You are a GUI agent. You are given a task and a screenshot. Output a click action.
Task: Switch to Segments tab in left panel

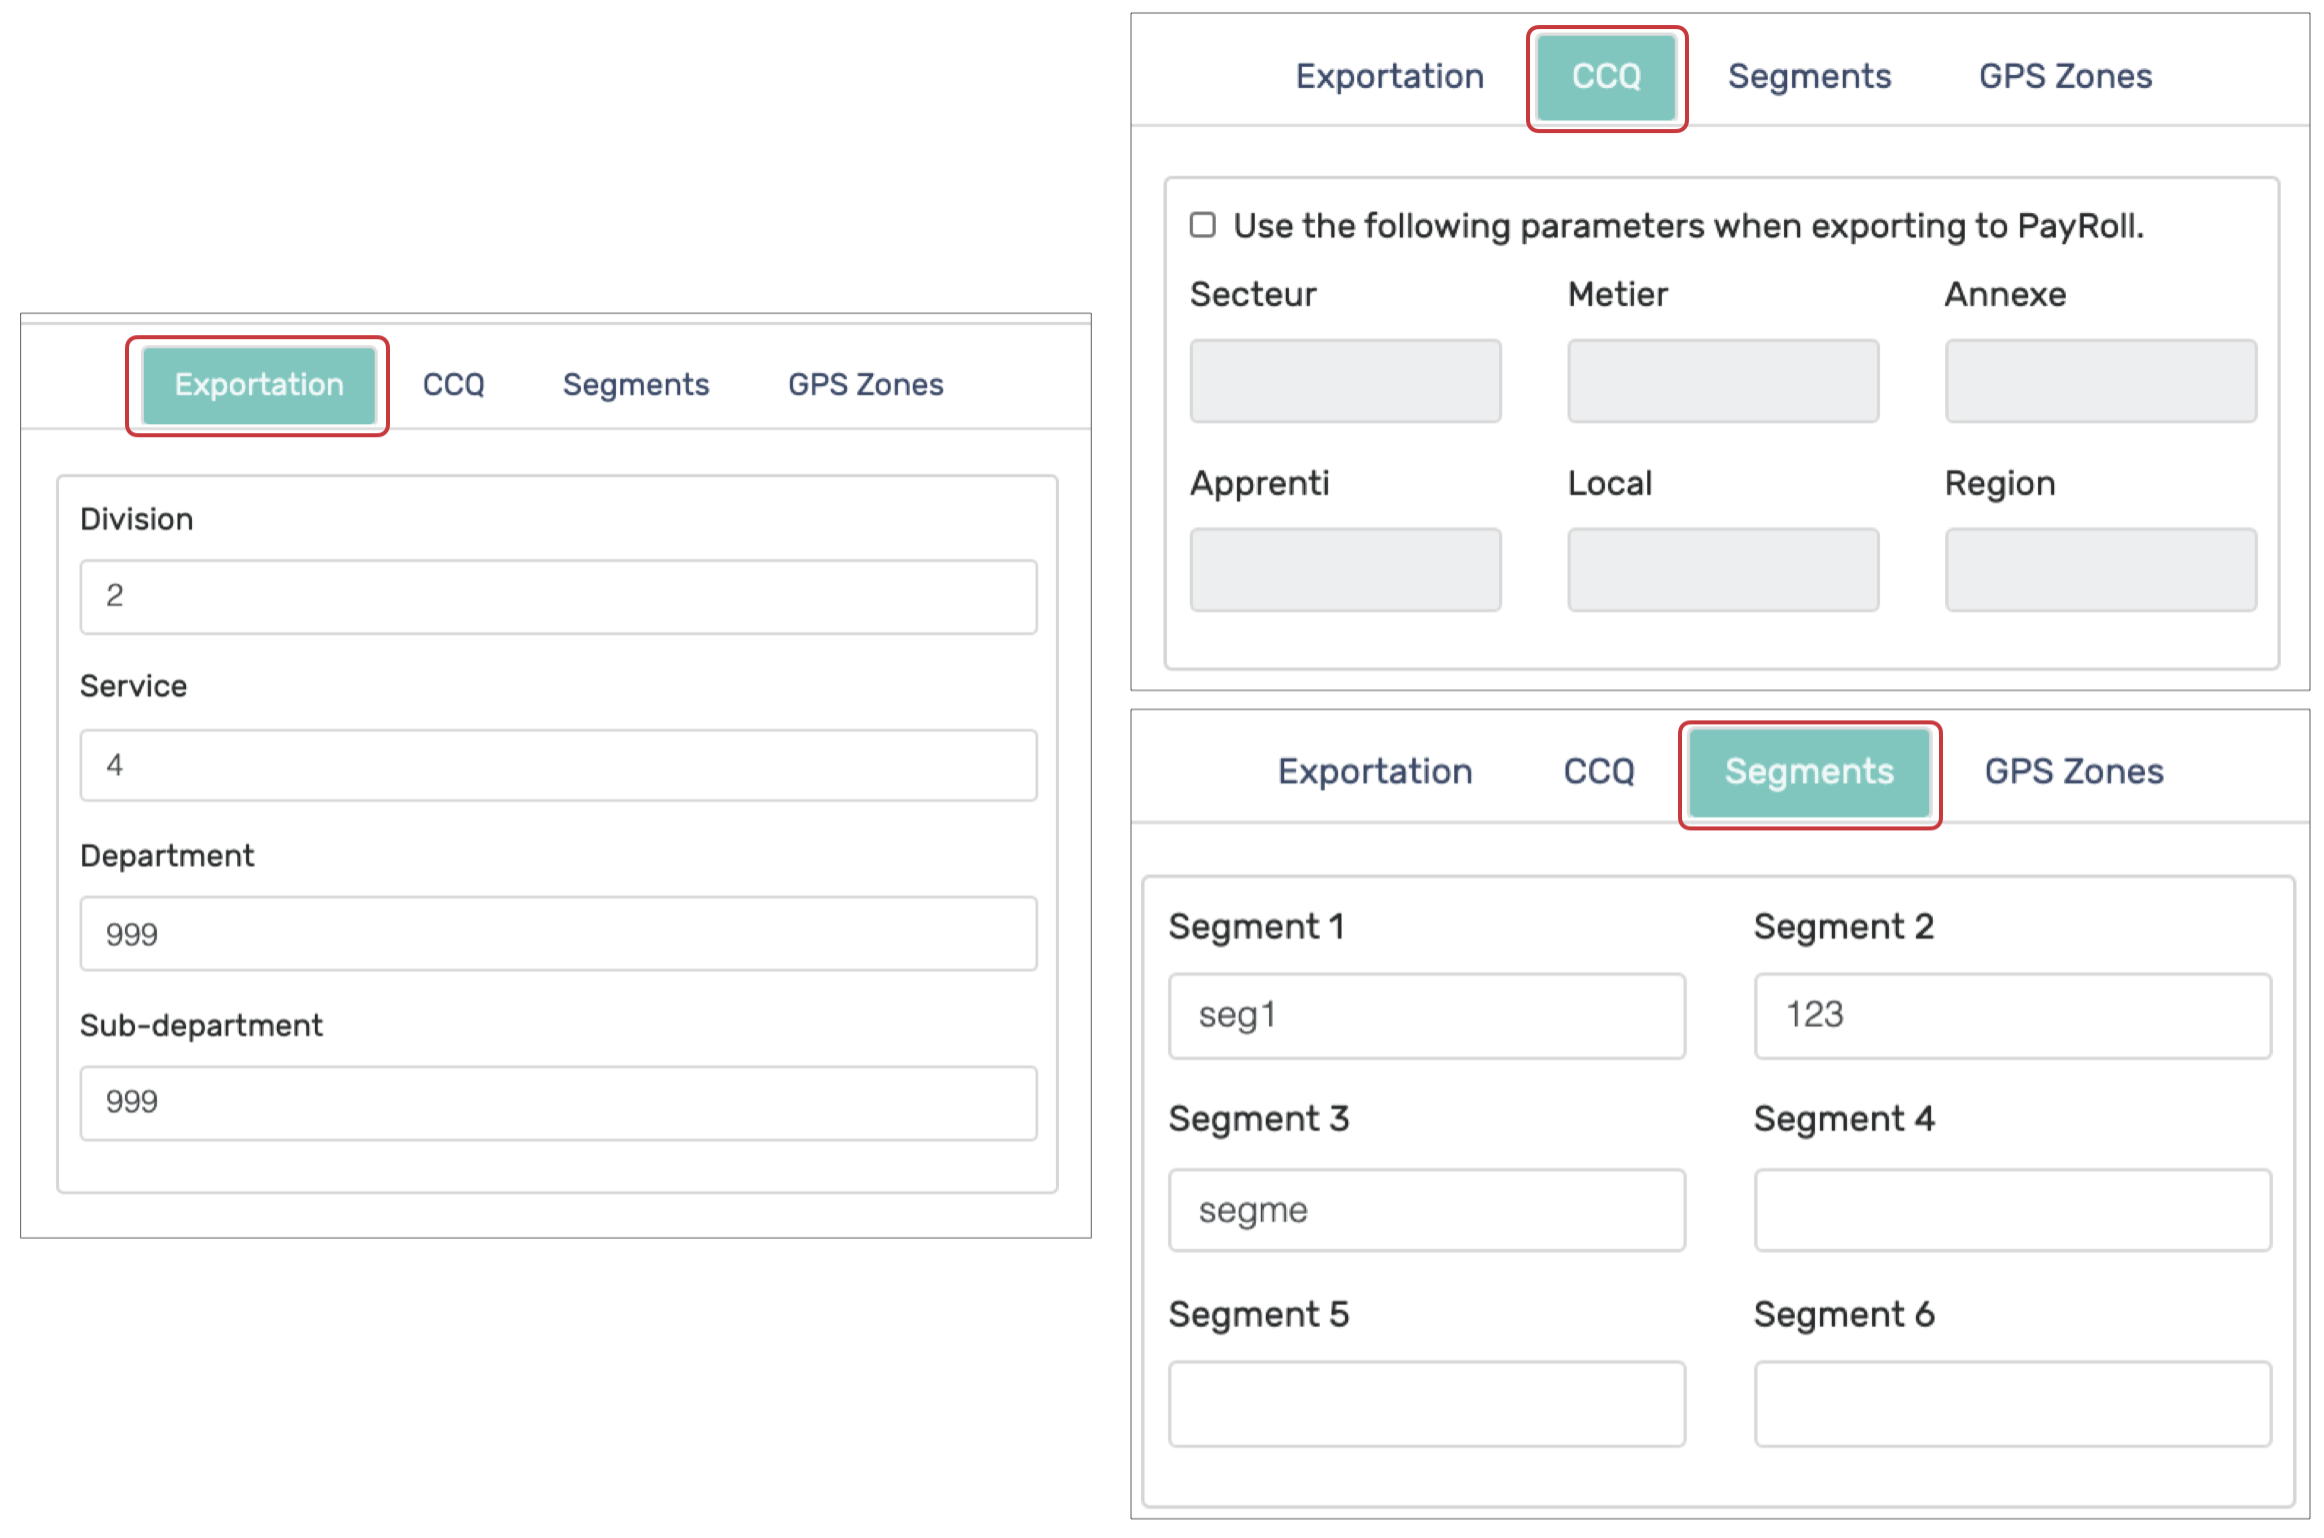635,385
